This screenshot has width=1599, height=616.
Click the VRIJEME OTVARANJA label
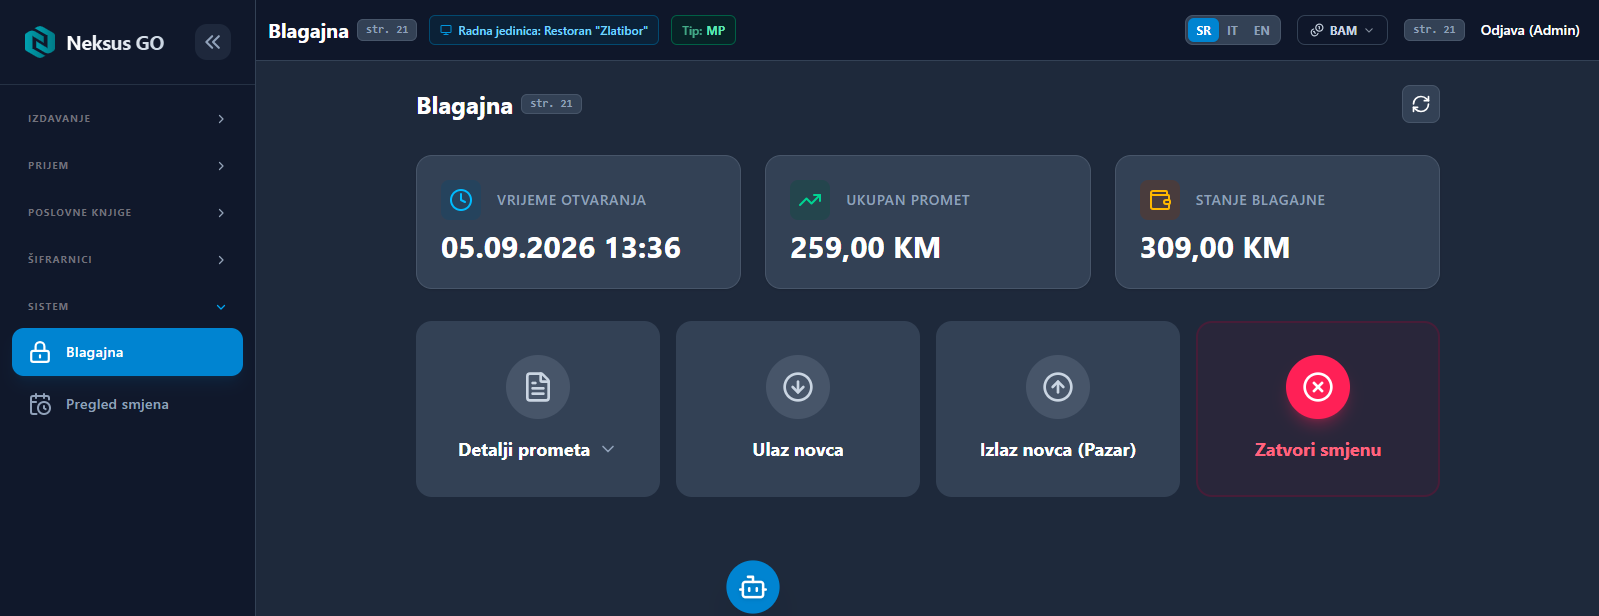pyautogui.click(x=571, y=200)
